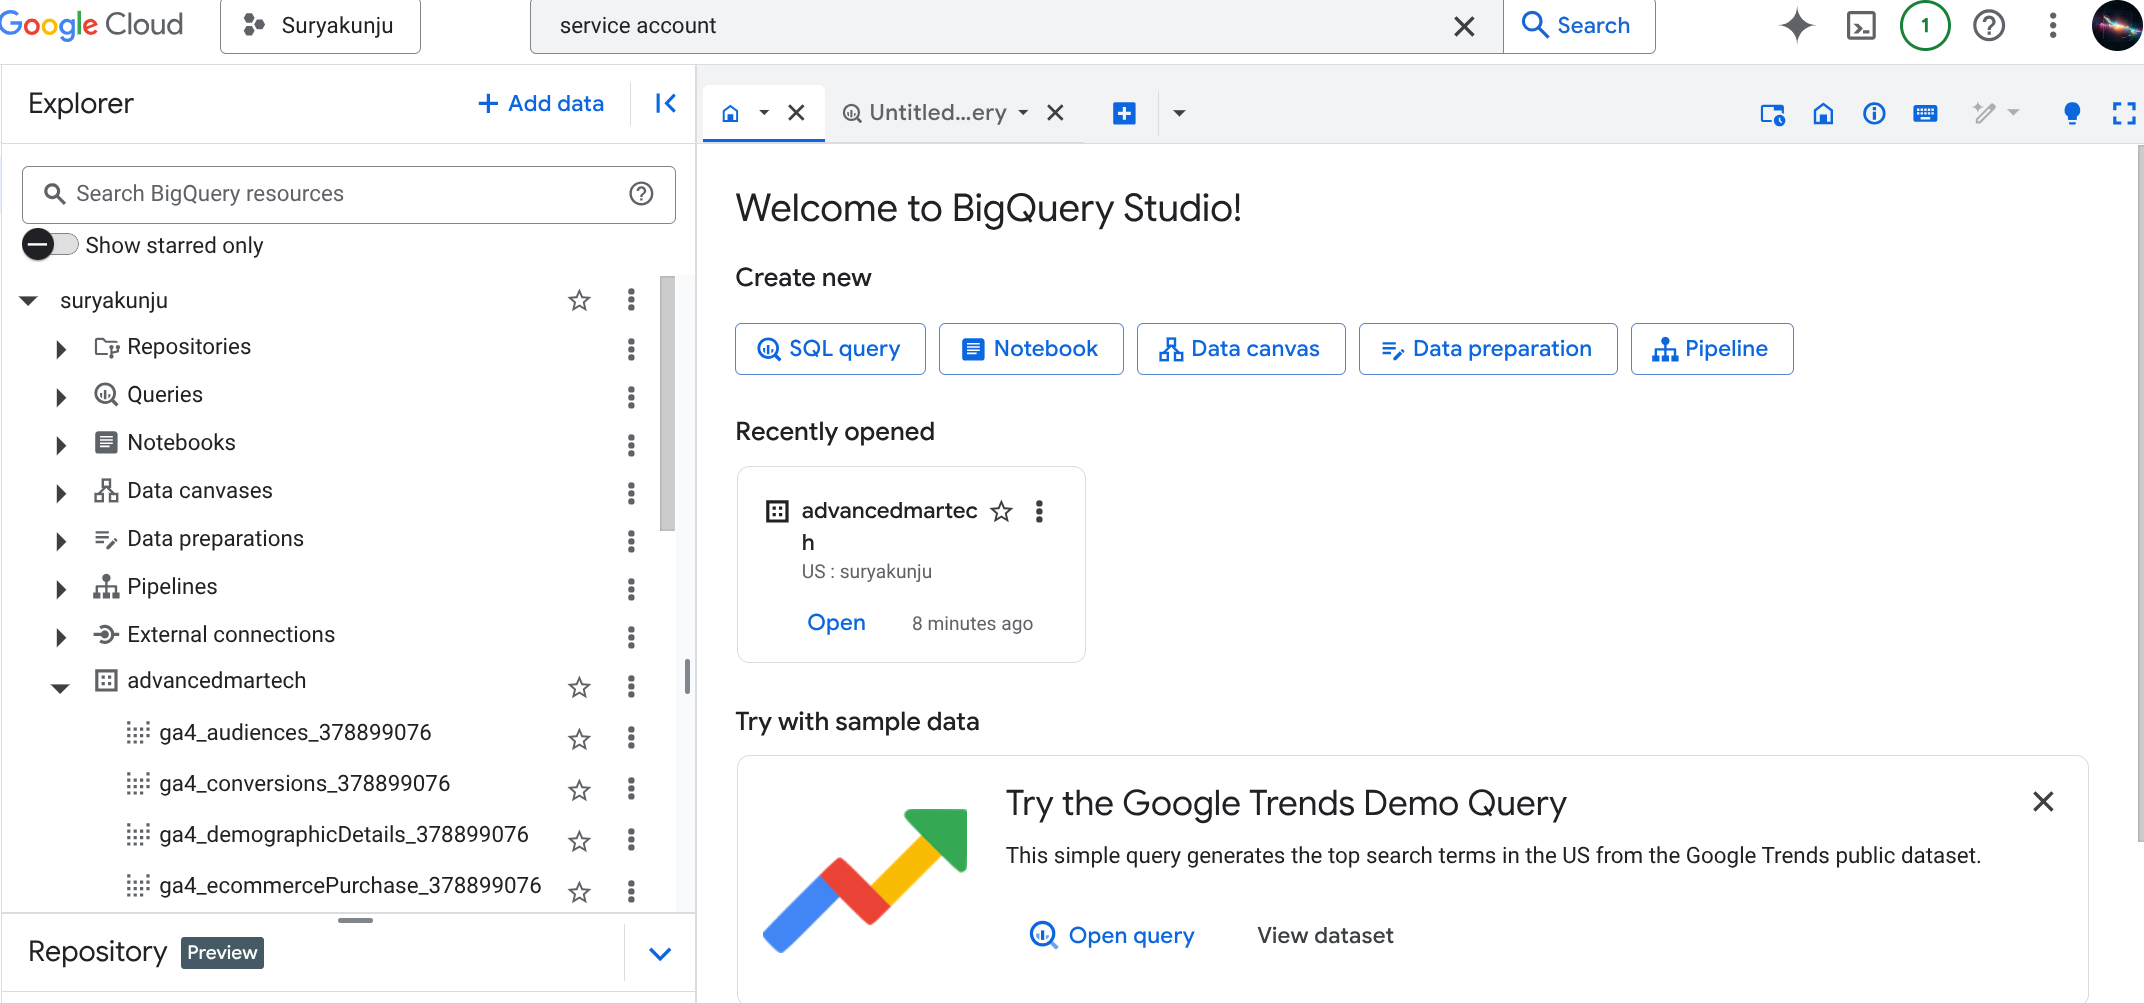The height and width of the screenshot is (1003, 2144).
Task: Collapse the Explorer pane icon
Action: 666,103
